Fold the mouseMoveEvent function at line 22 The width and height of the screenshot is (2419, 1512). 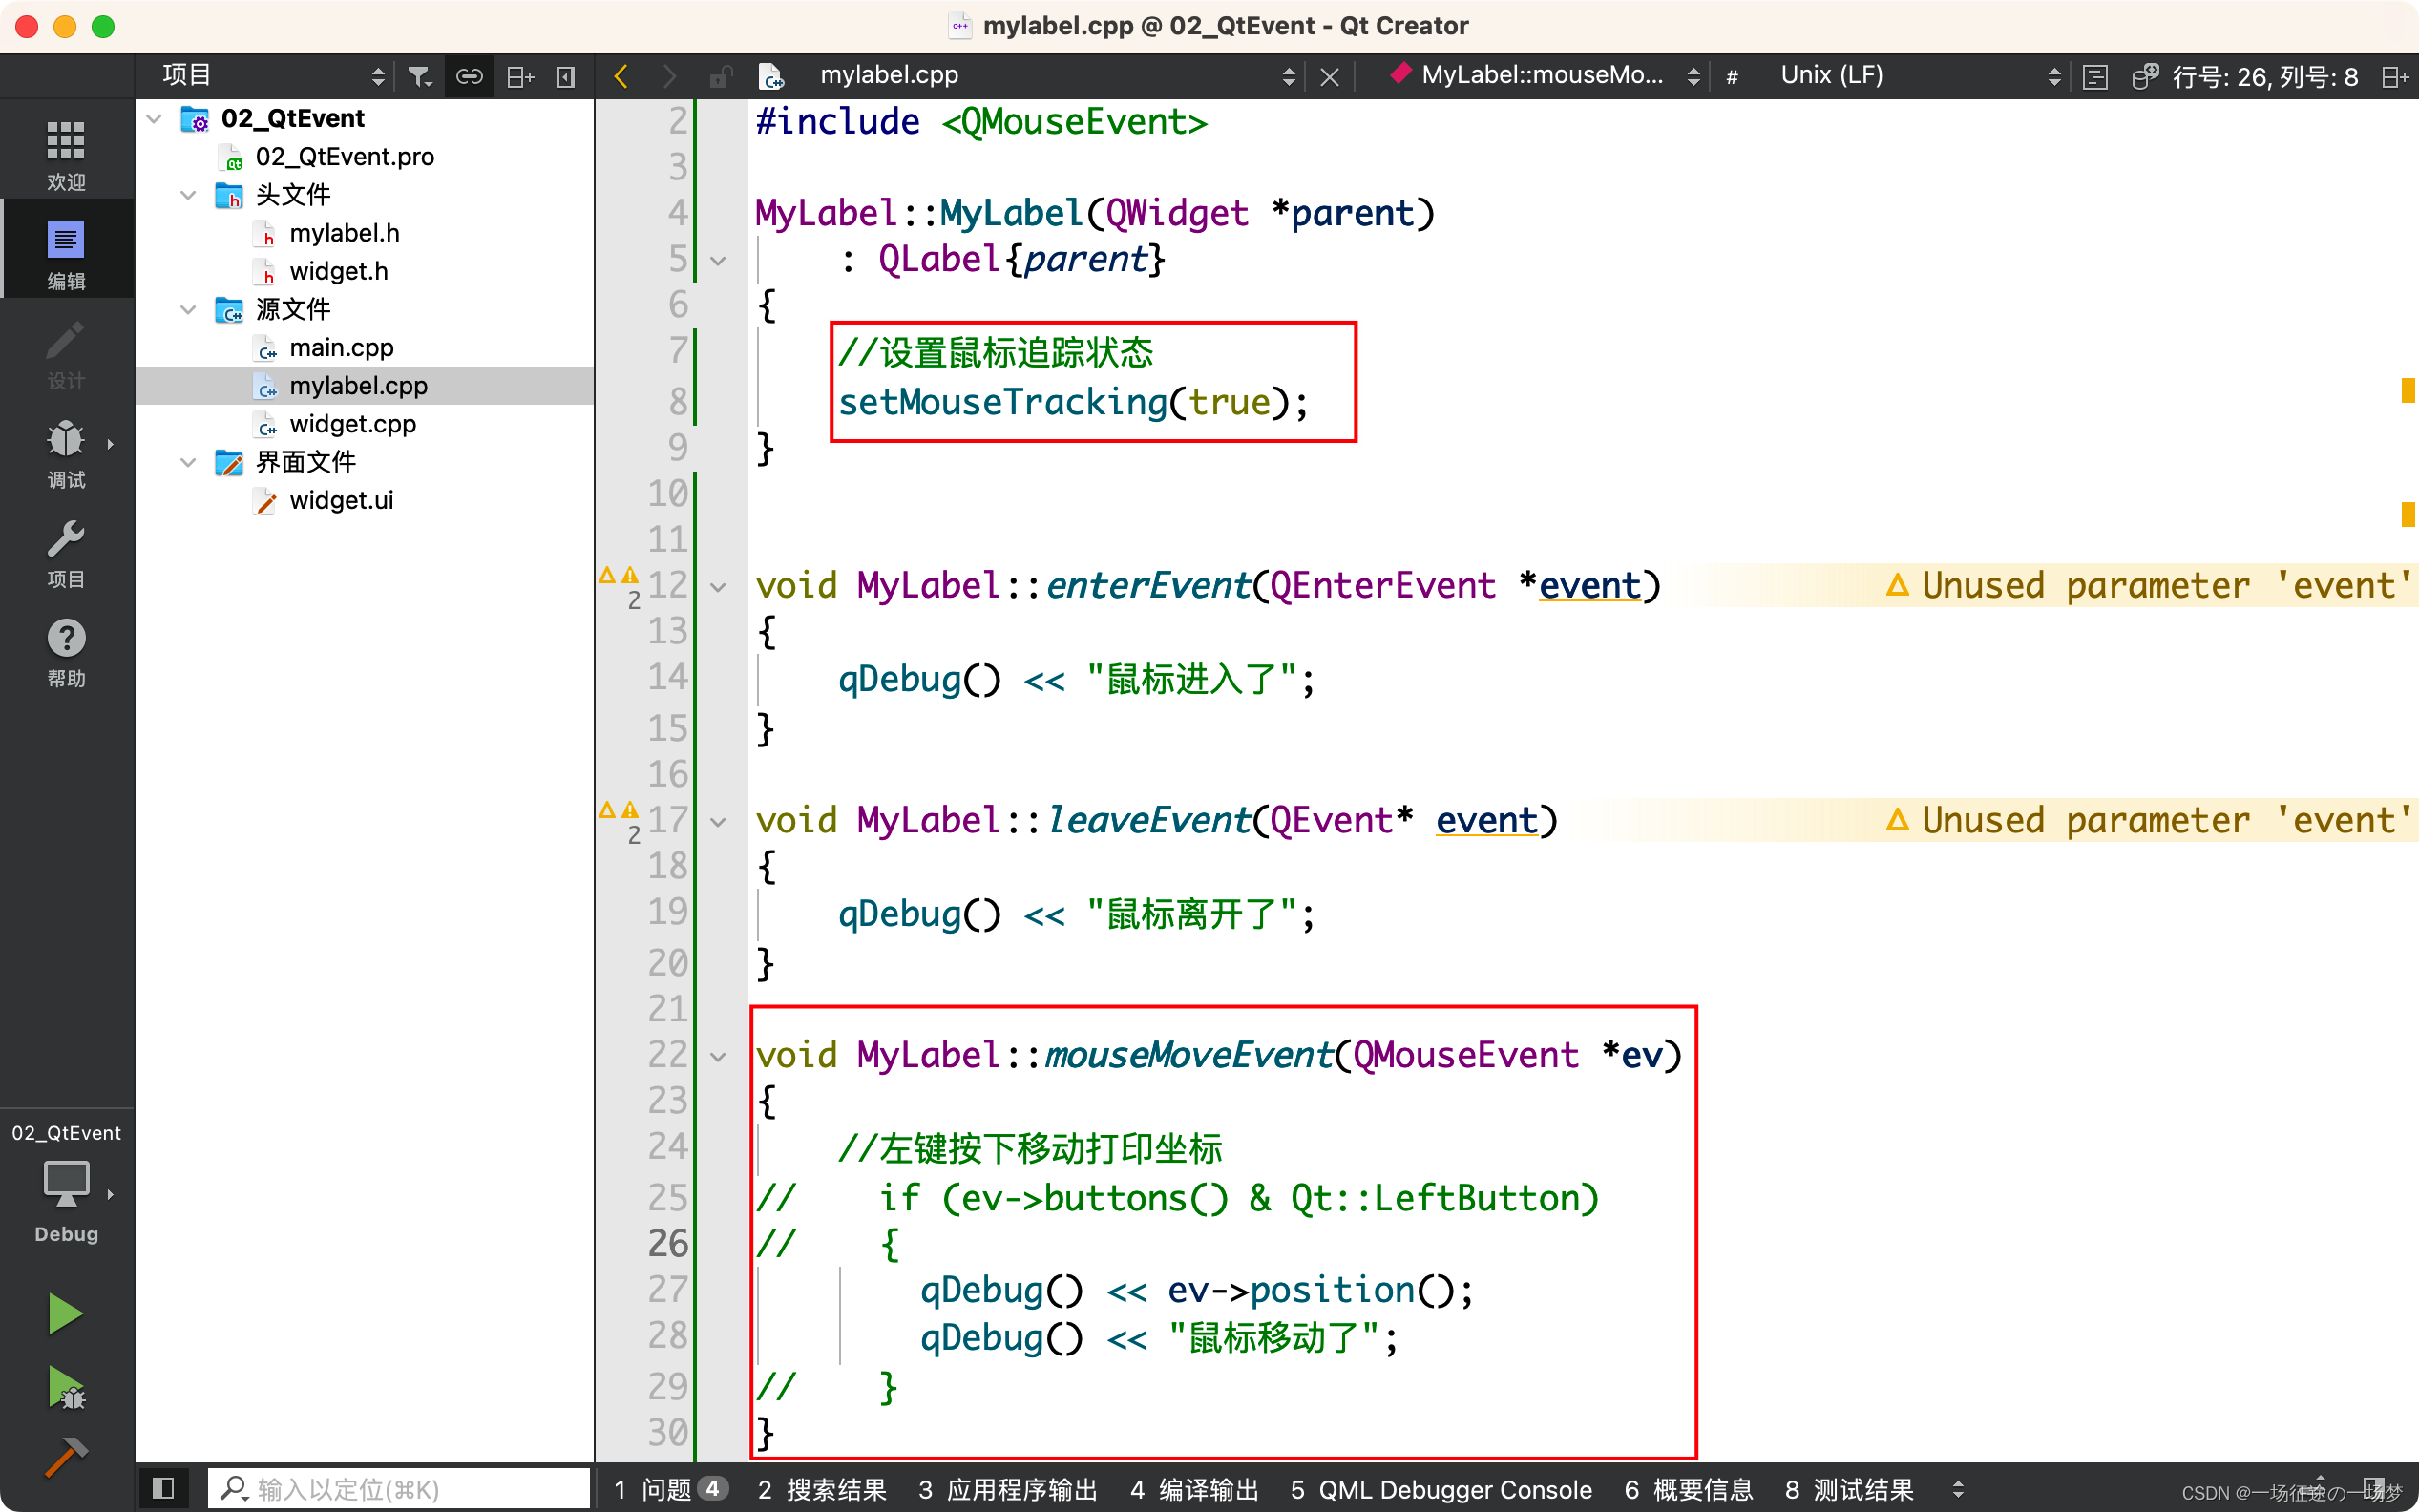coord(719,1055)
